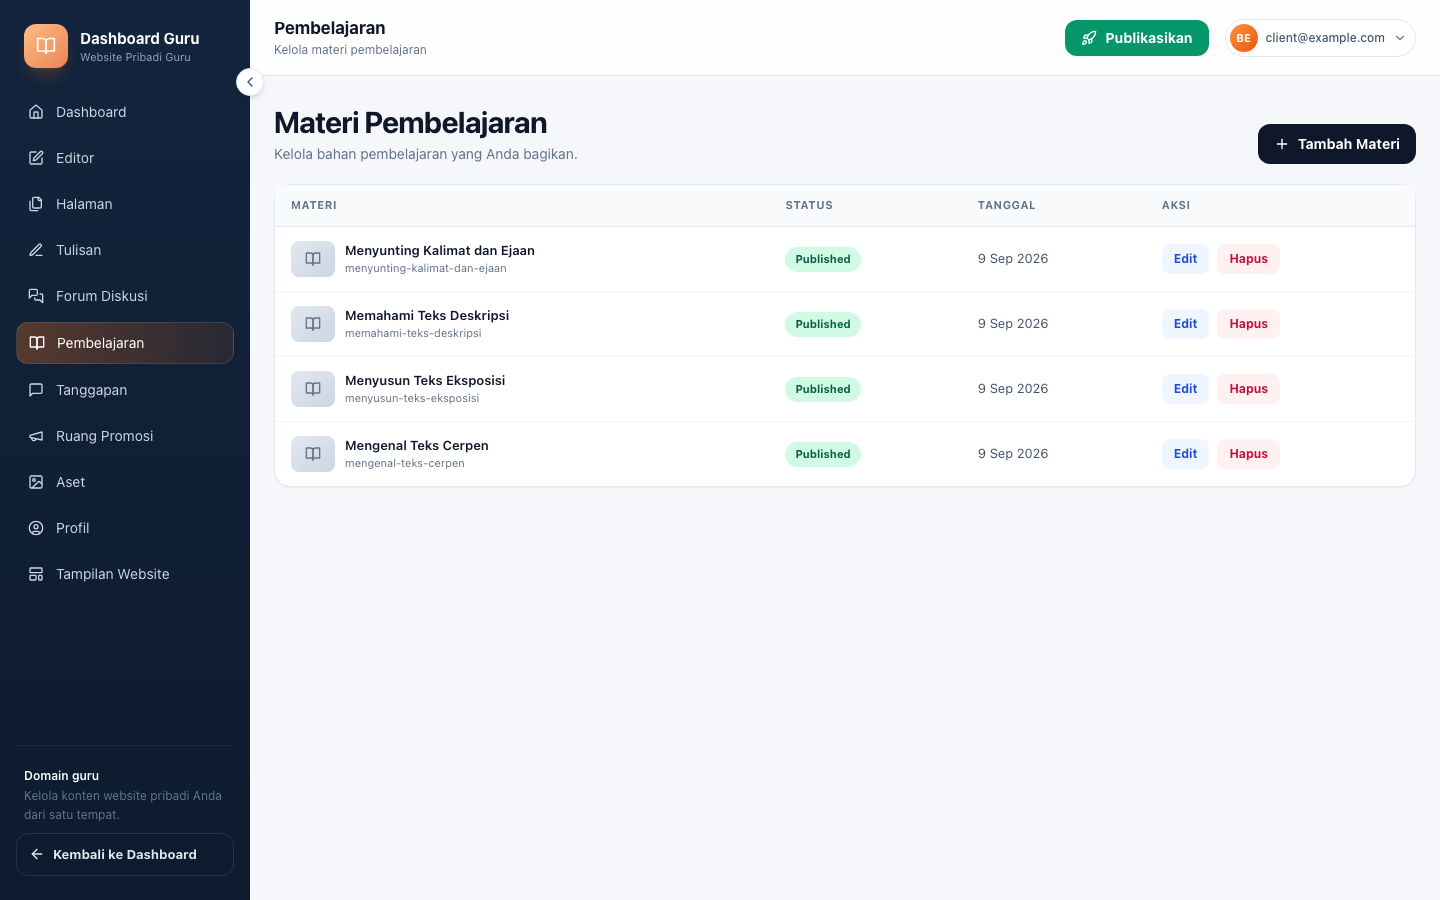1440x900 pixels.
Task: Click the Aset image icon
Action: (36, 482)
